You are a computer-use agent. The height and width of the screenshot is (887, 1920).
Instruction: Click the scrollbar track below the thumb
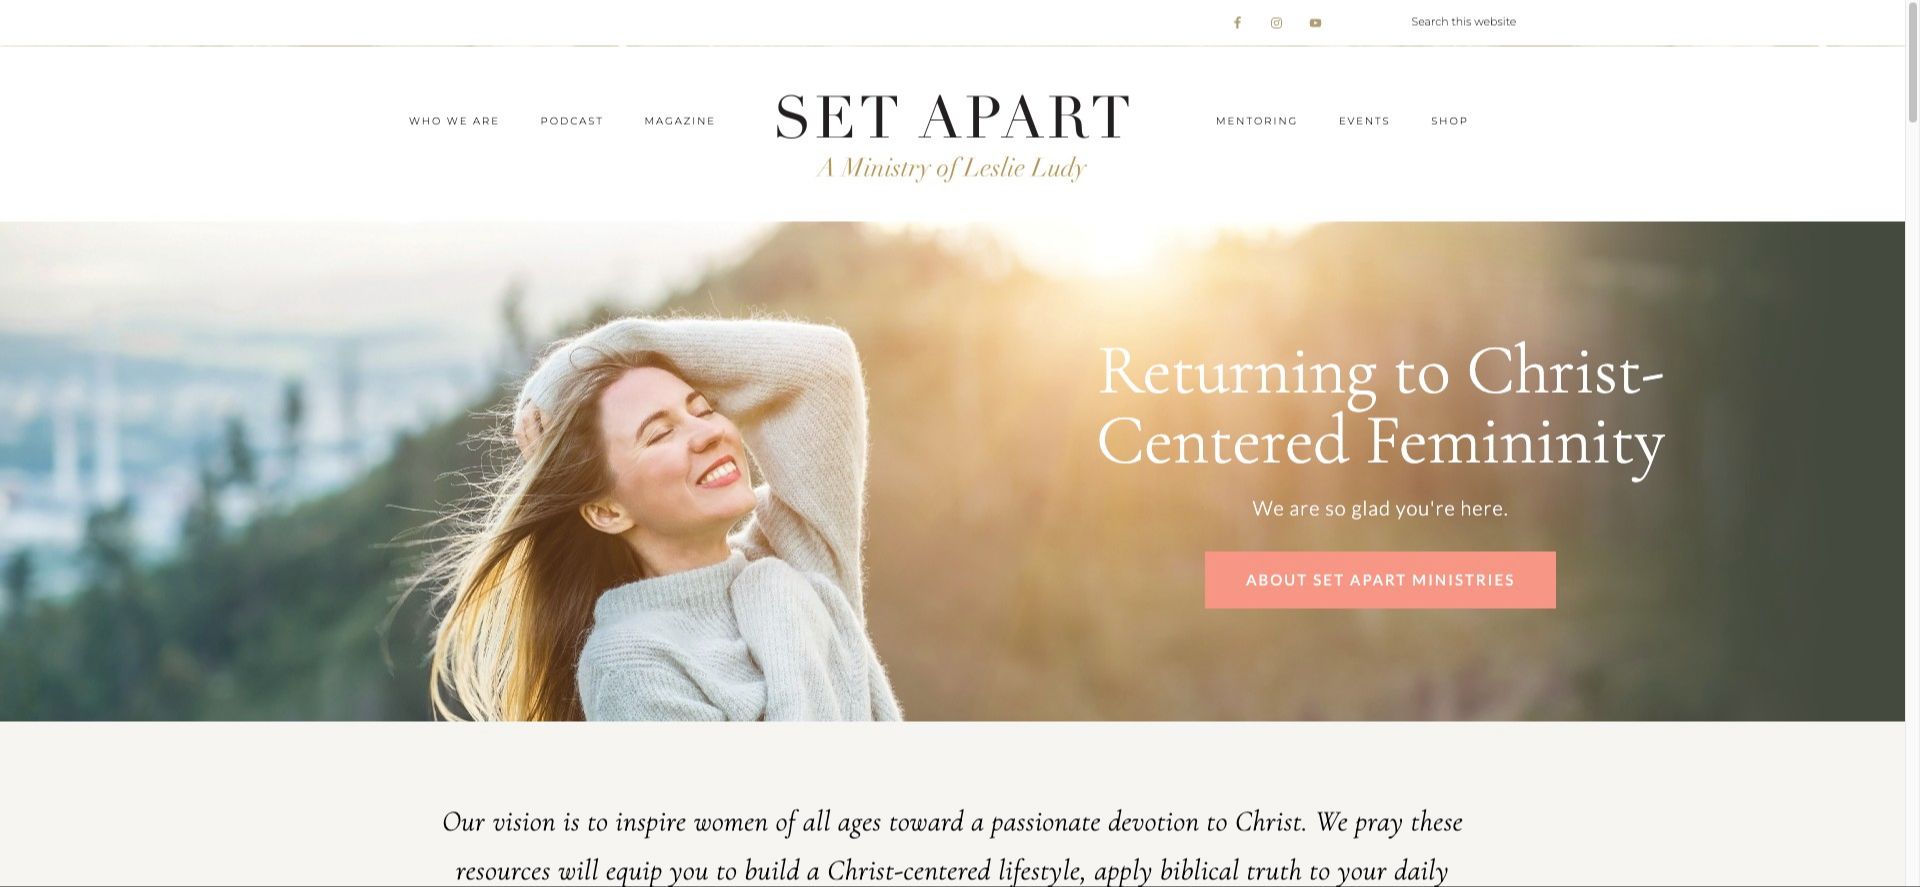1912,500
